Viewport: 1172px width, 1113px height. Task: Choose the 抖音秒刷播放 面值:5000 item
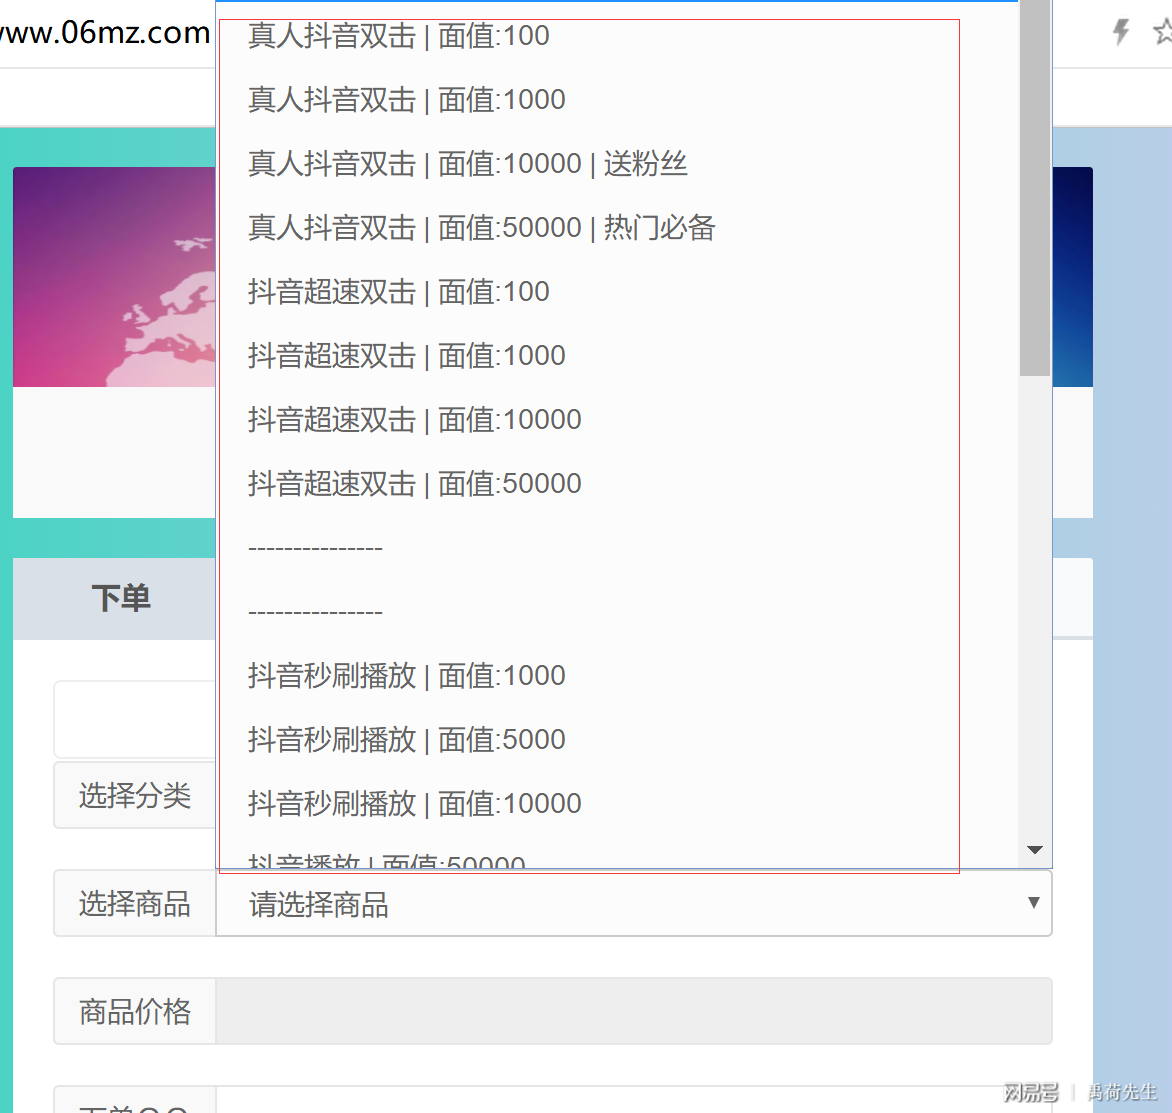click(405, 739)
